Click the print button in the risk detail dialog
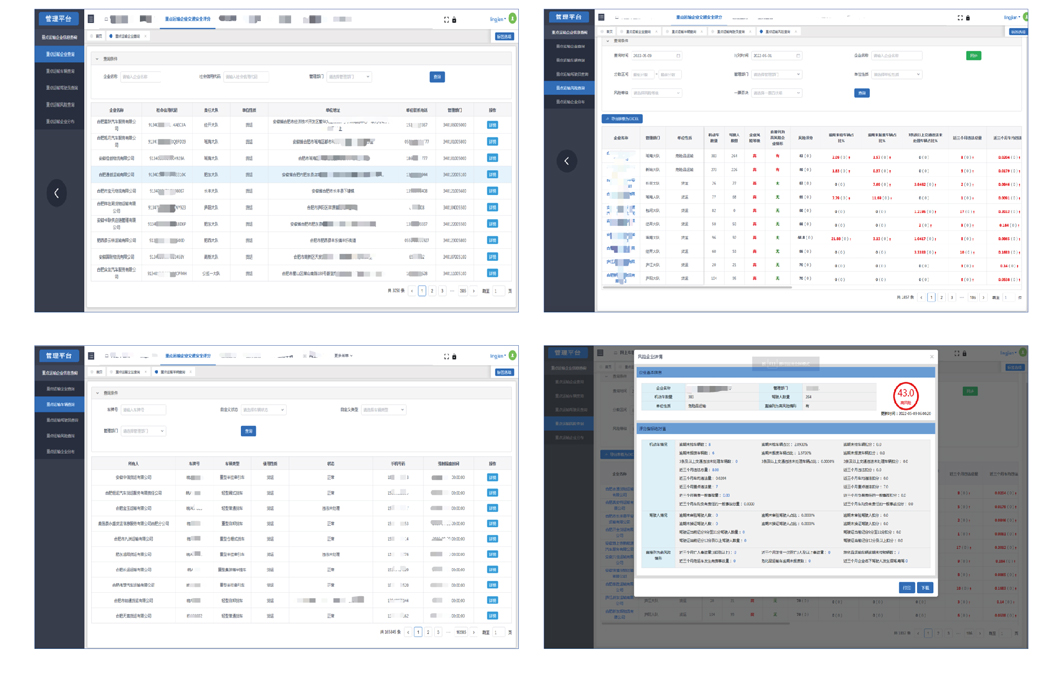1059x677 pixels. [x=906, y=588]
